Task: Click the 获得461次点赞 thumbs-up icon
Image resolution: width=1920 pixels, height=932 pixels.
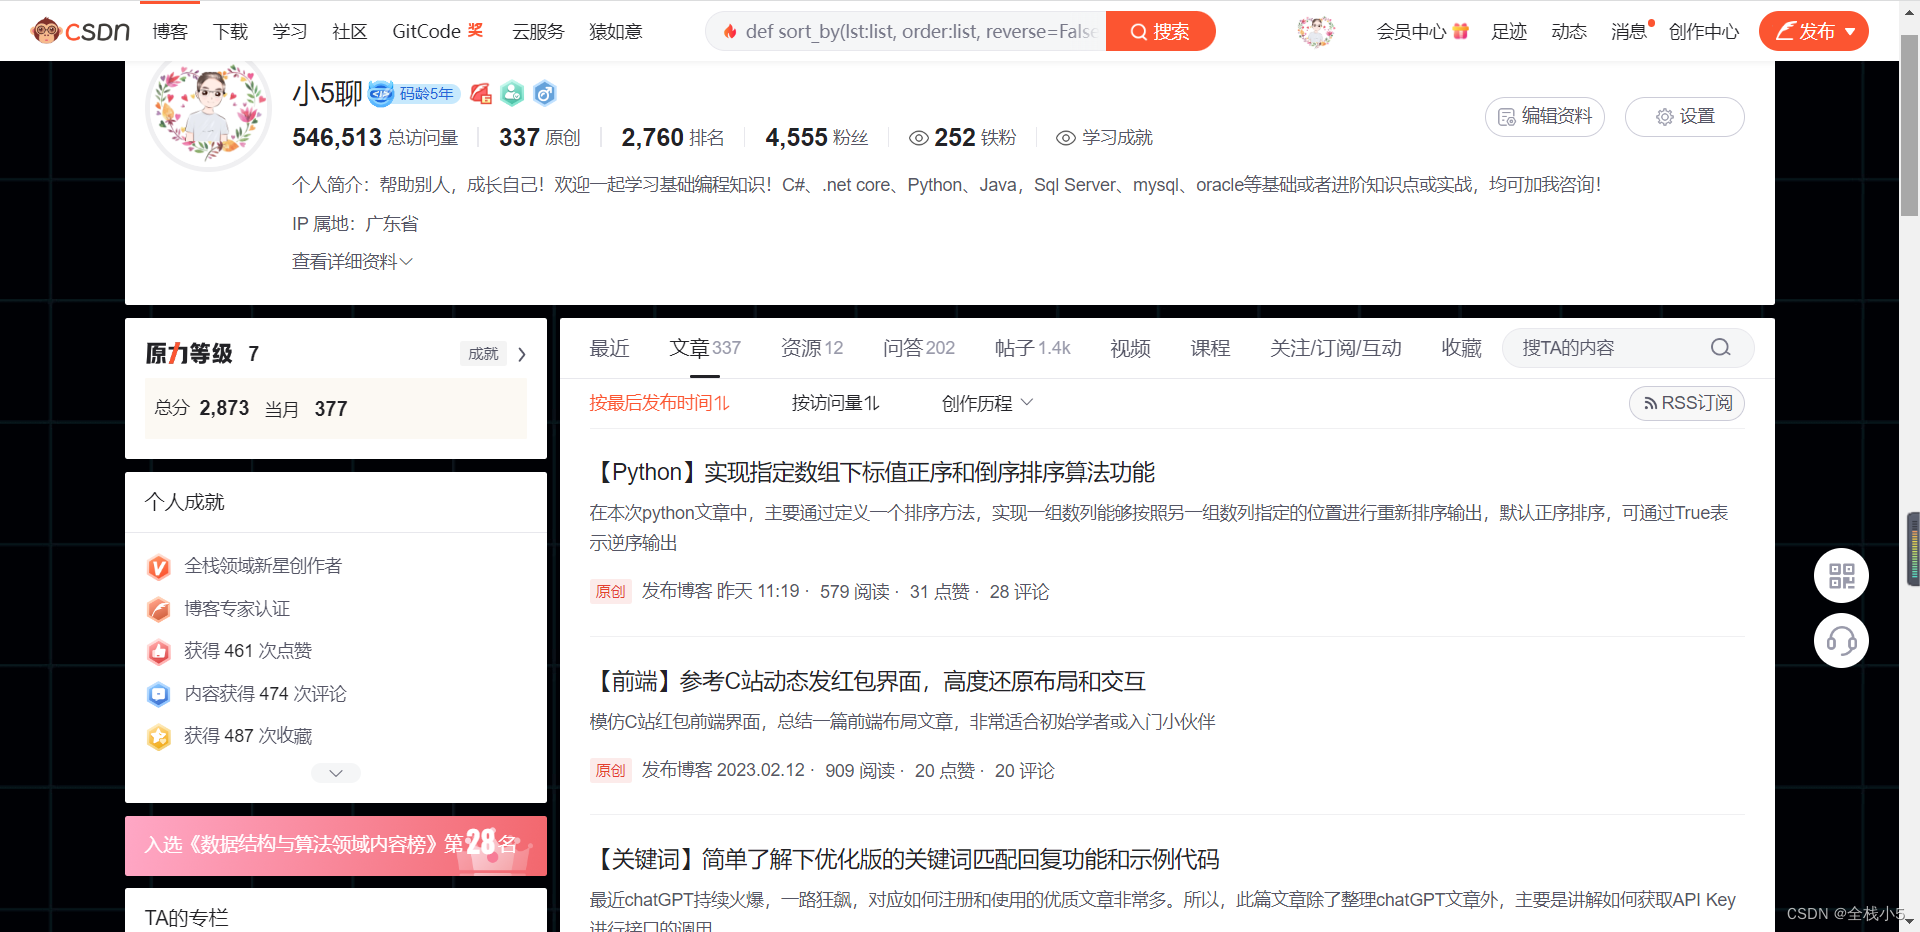Action: 158,652
